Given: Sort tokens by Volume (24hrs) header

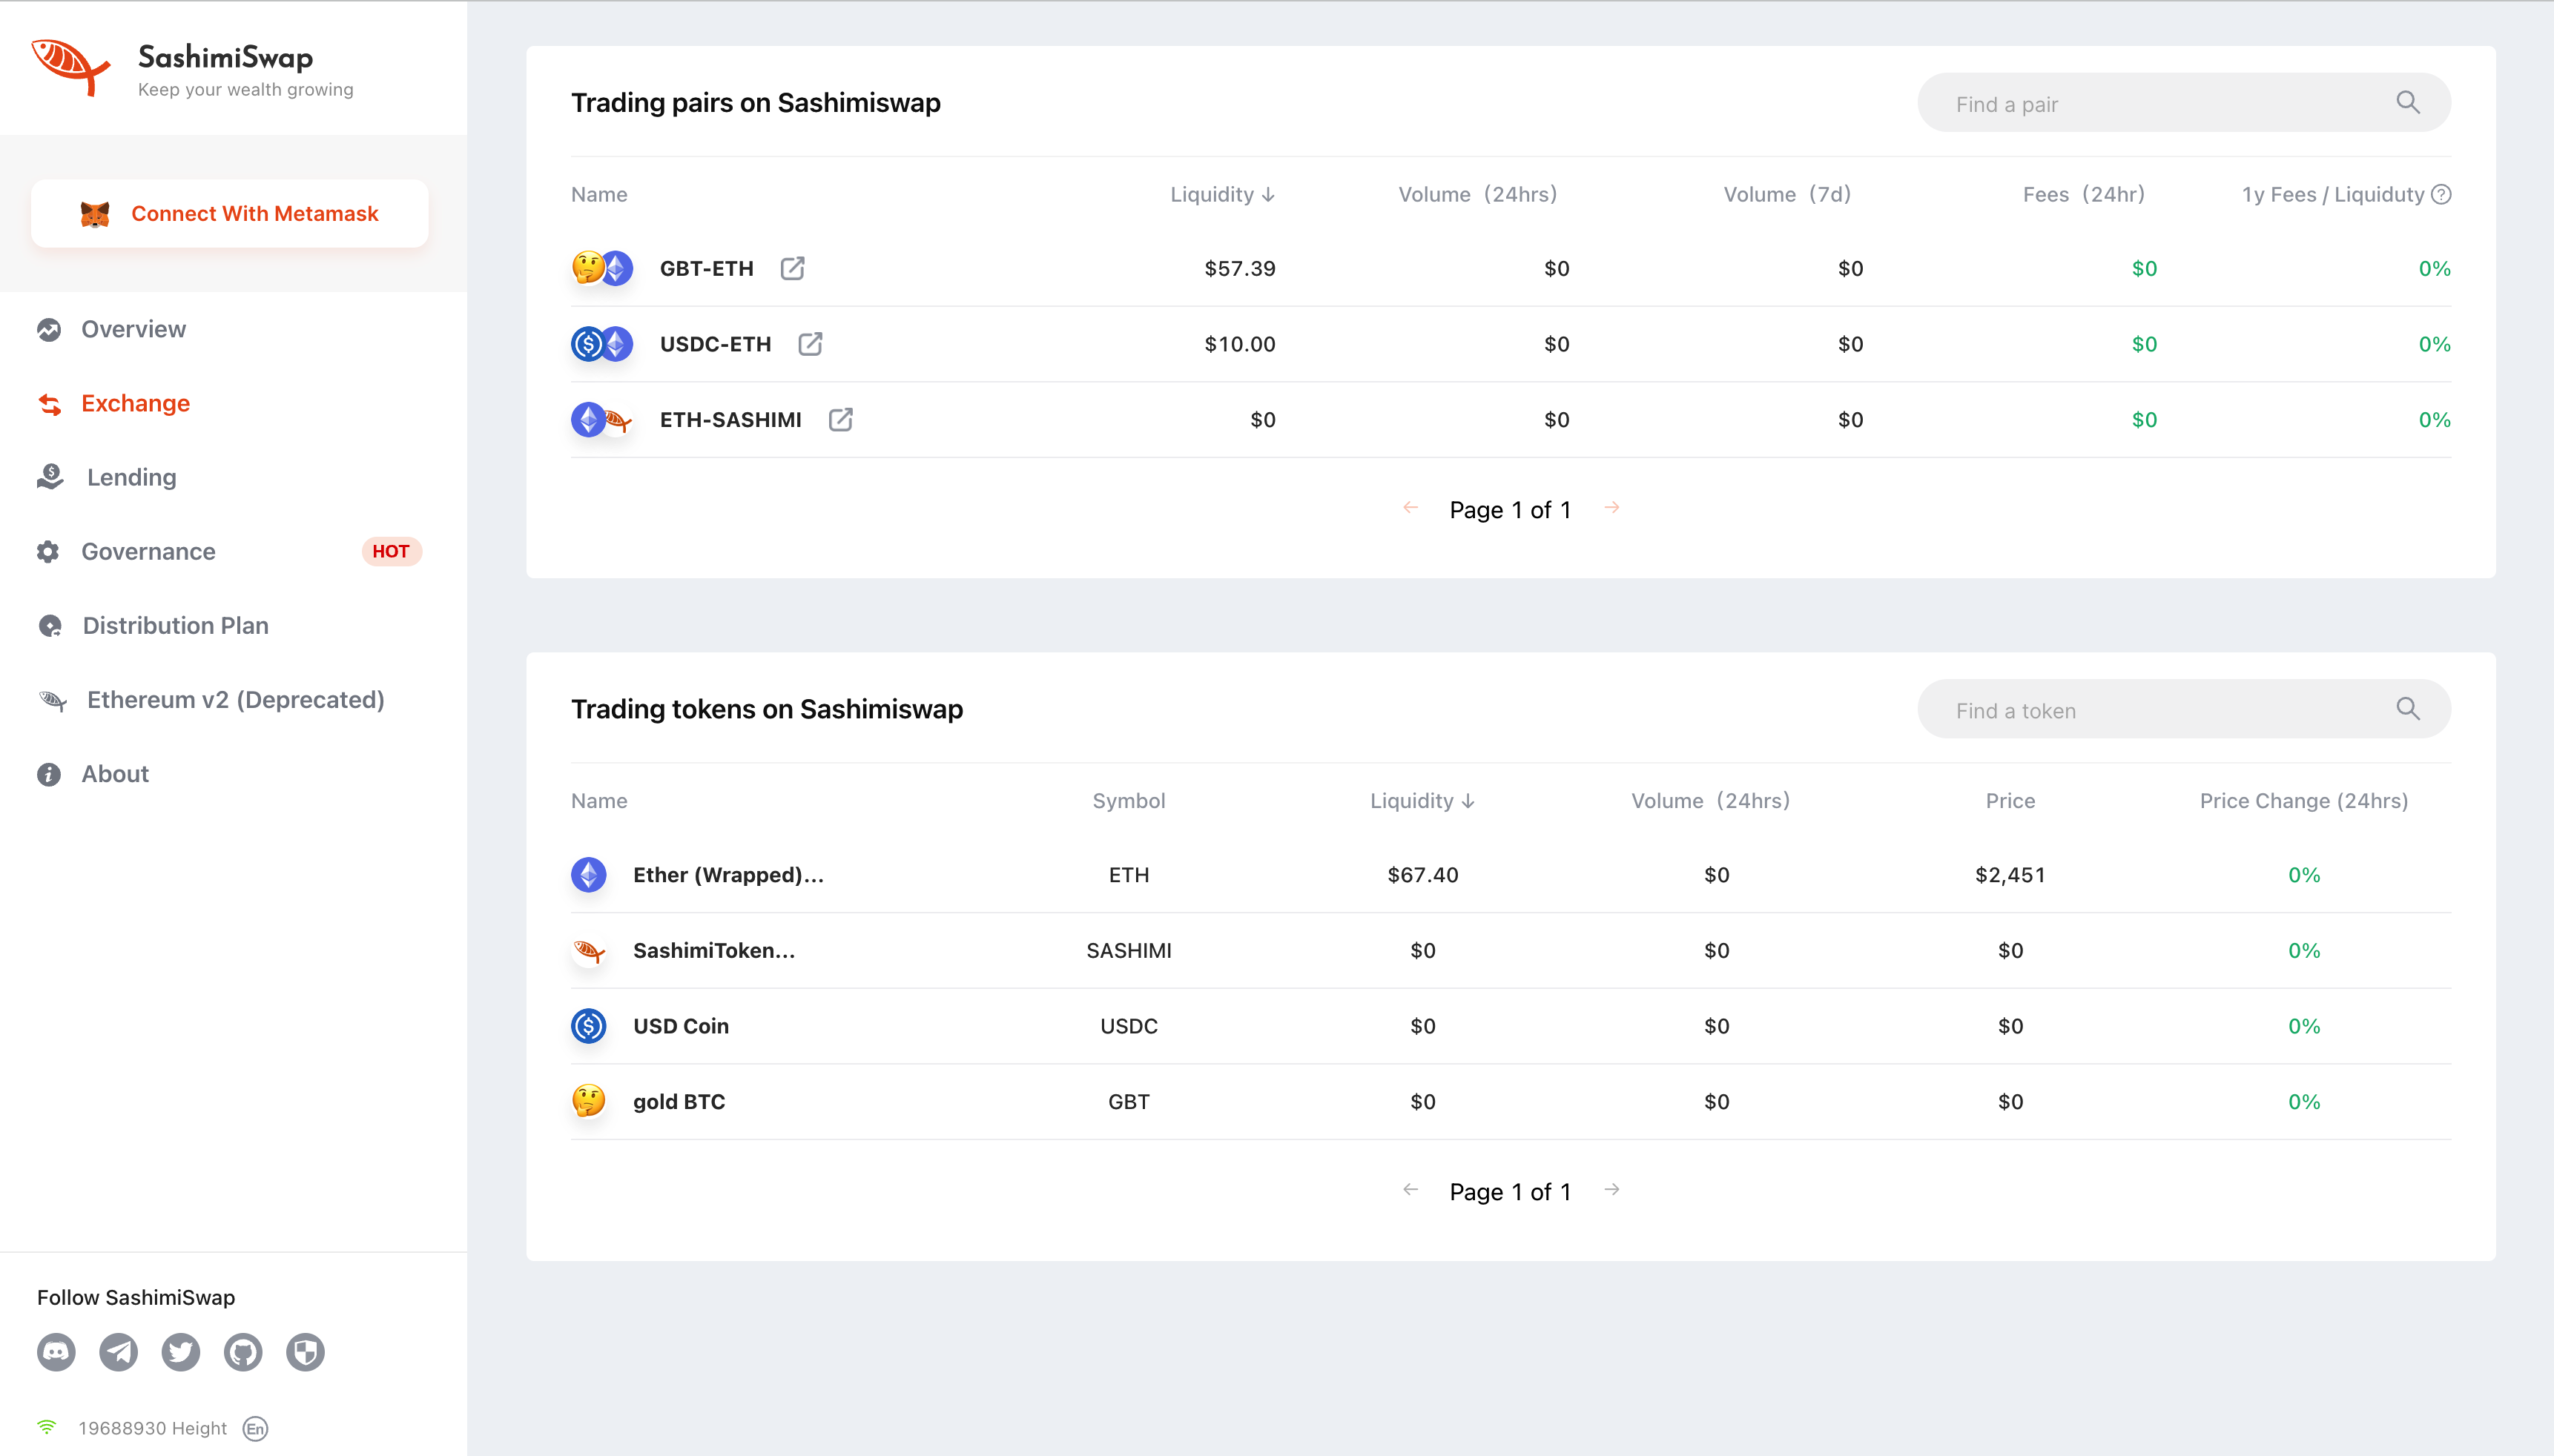Looking at the screenshot, I should (x=1710, y=800).
